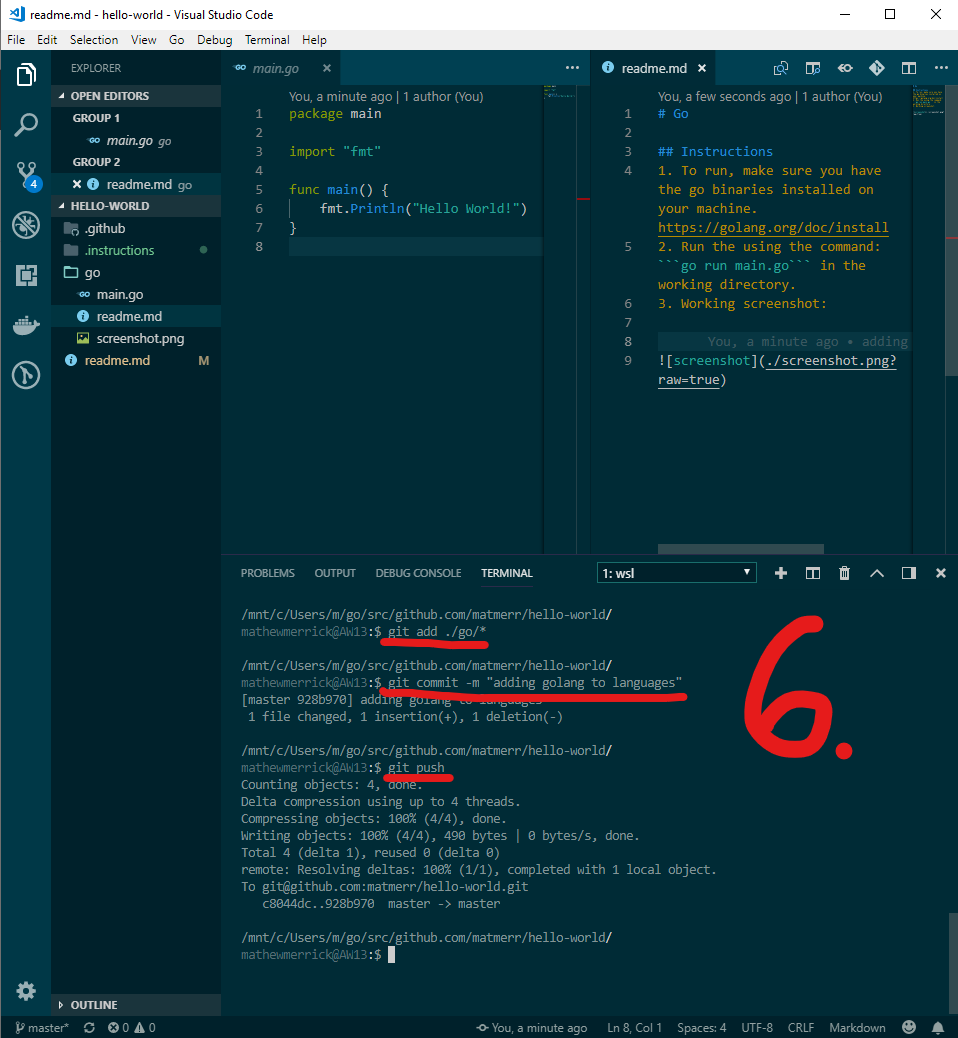Screen dimensions: 958x1038
Task: Change language mode Markdown
Action: coord(857,1027)
